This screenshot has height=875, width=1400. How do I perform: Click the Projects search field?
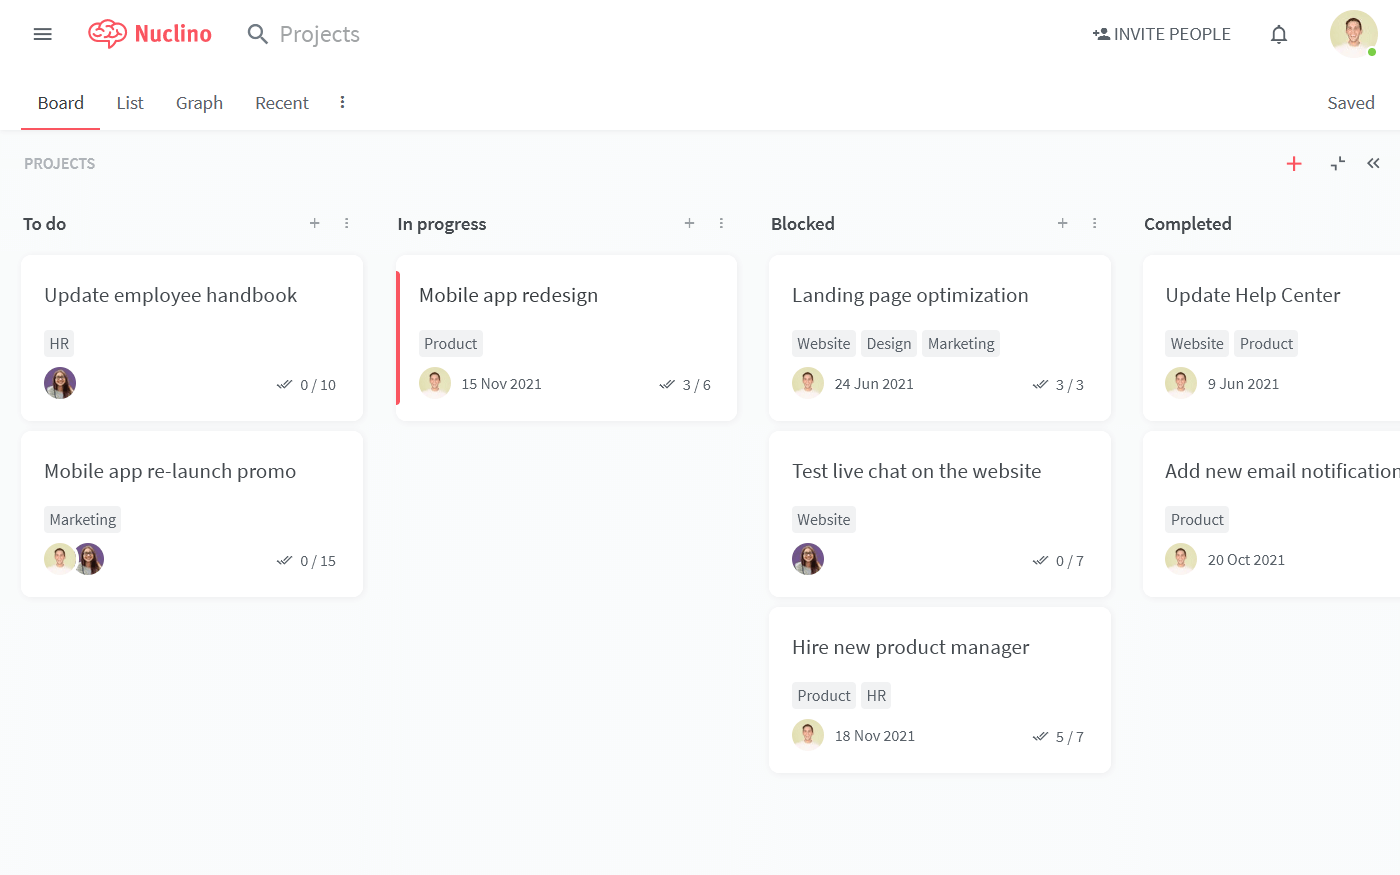click(319, 34)
